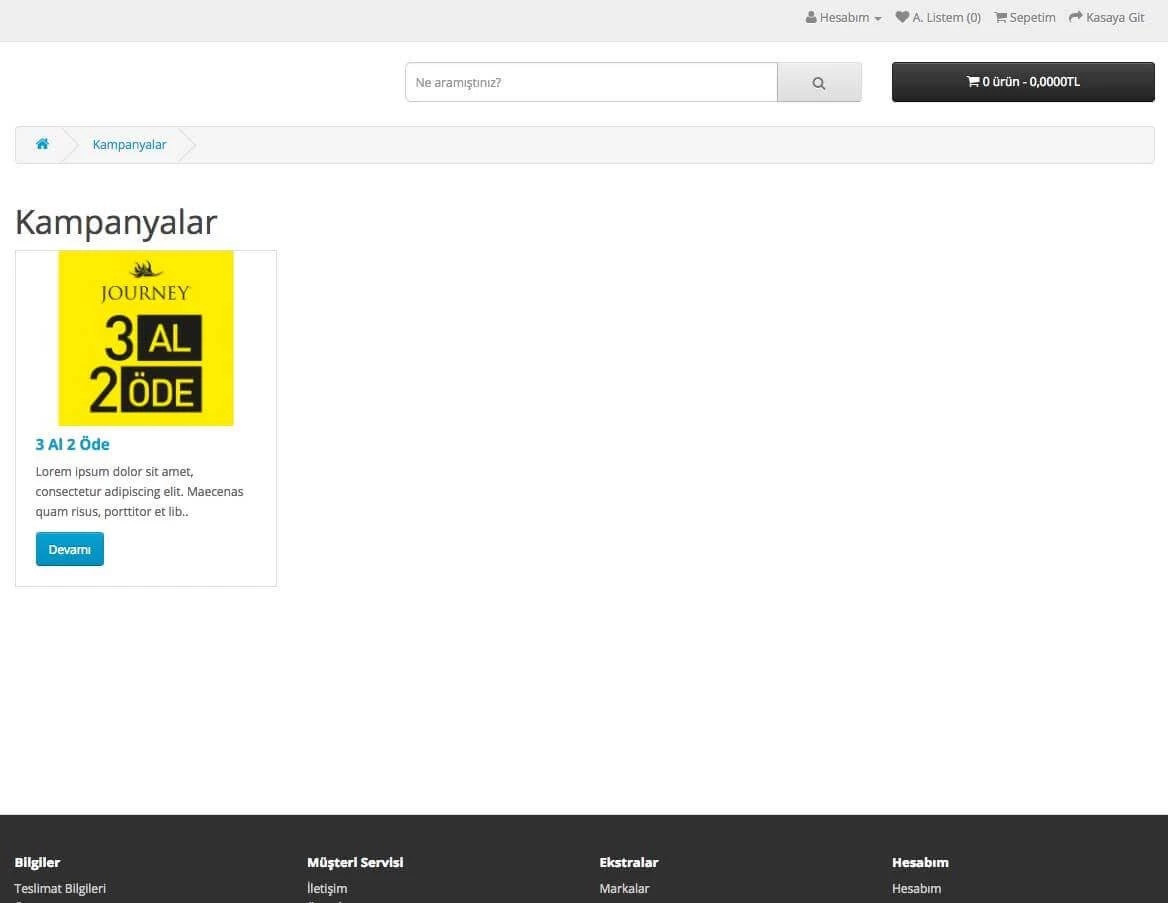
Task: Expand the 0 ürün cart summary button
Action: 1022,82
